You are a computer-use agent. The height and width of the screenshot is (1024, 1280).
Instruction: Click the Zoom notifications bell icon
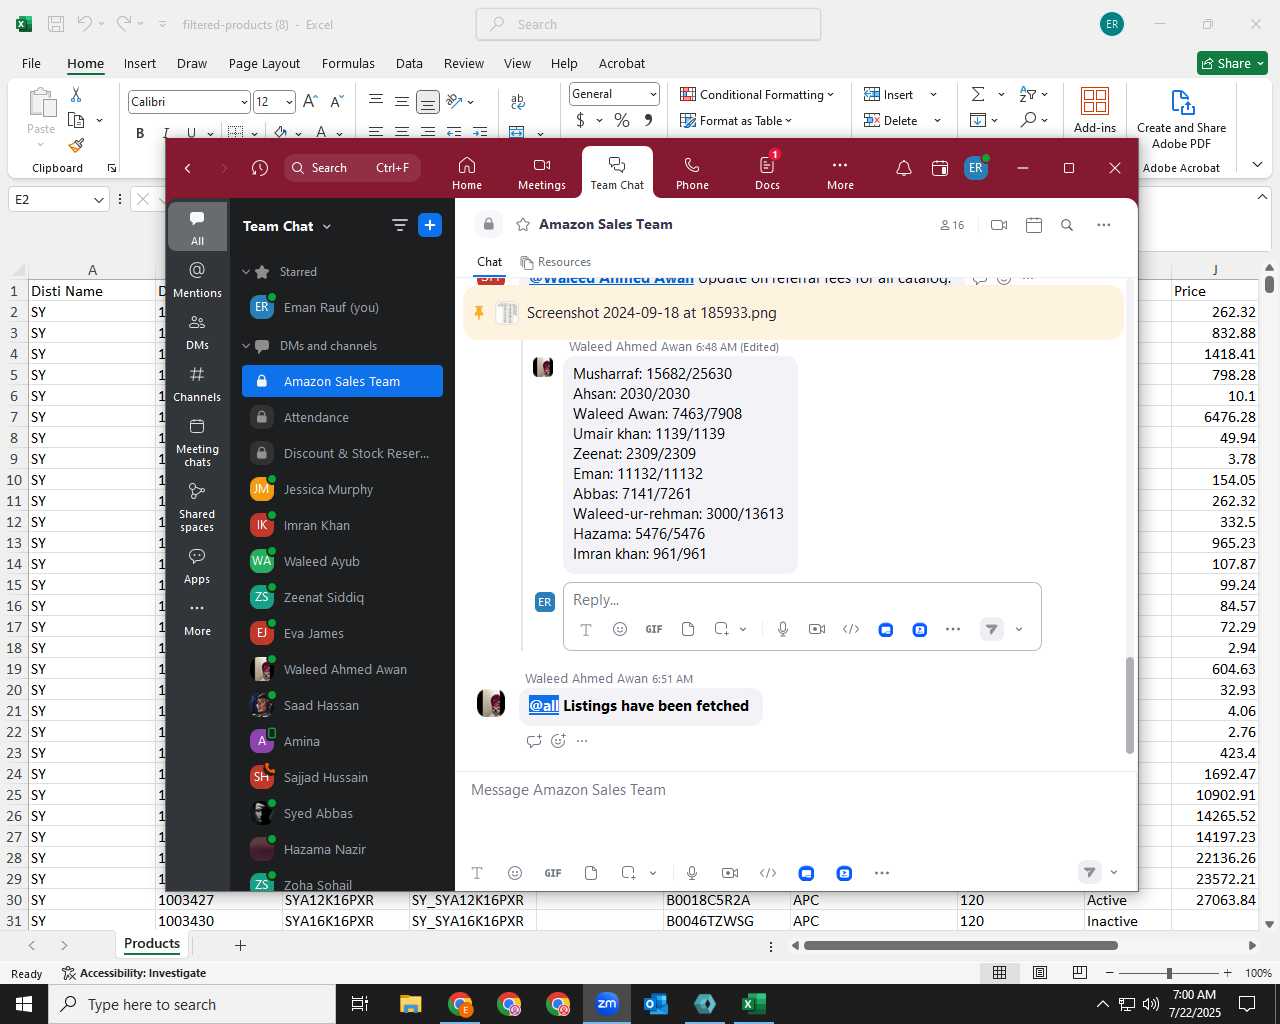click(903, 168)
